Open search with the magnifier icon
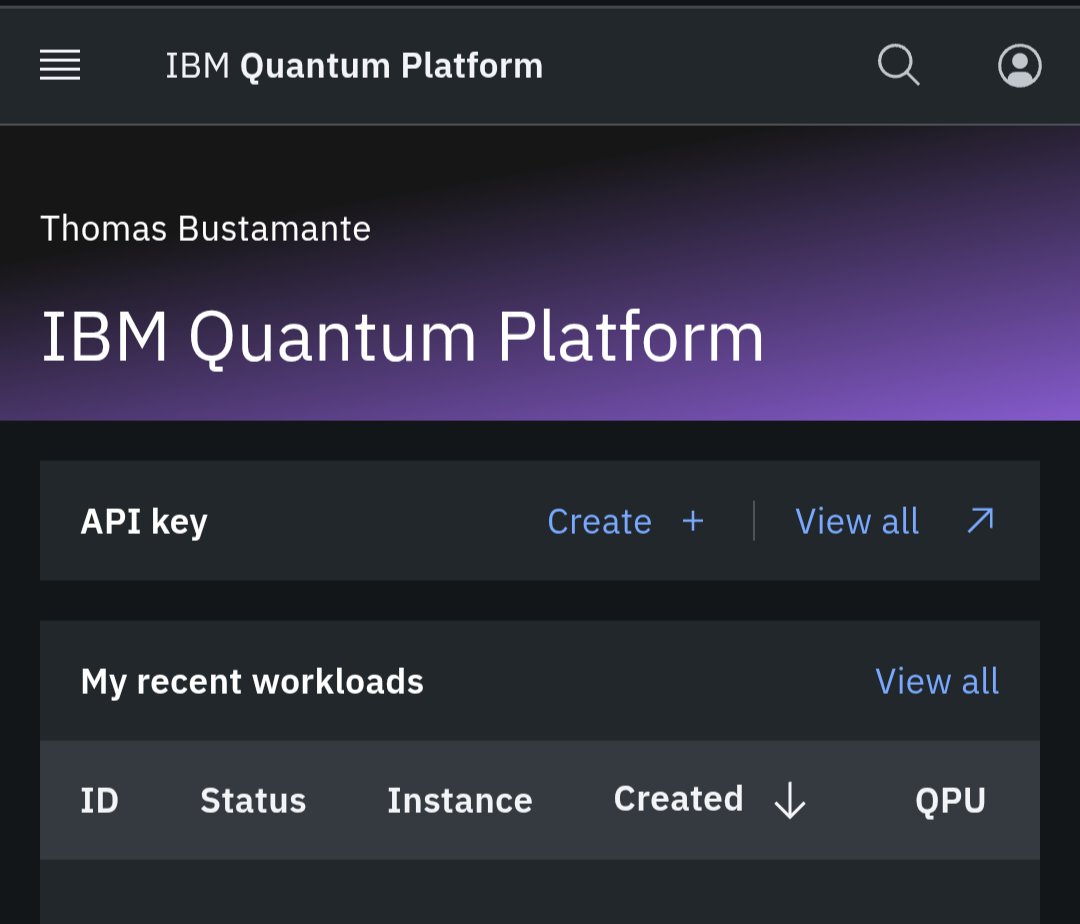The image size is (1080, 924). click(x=899, y=65)
